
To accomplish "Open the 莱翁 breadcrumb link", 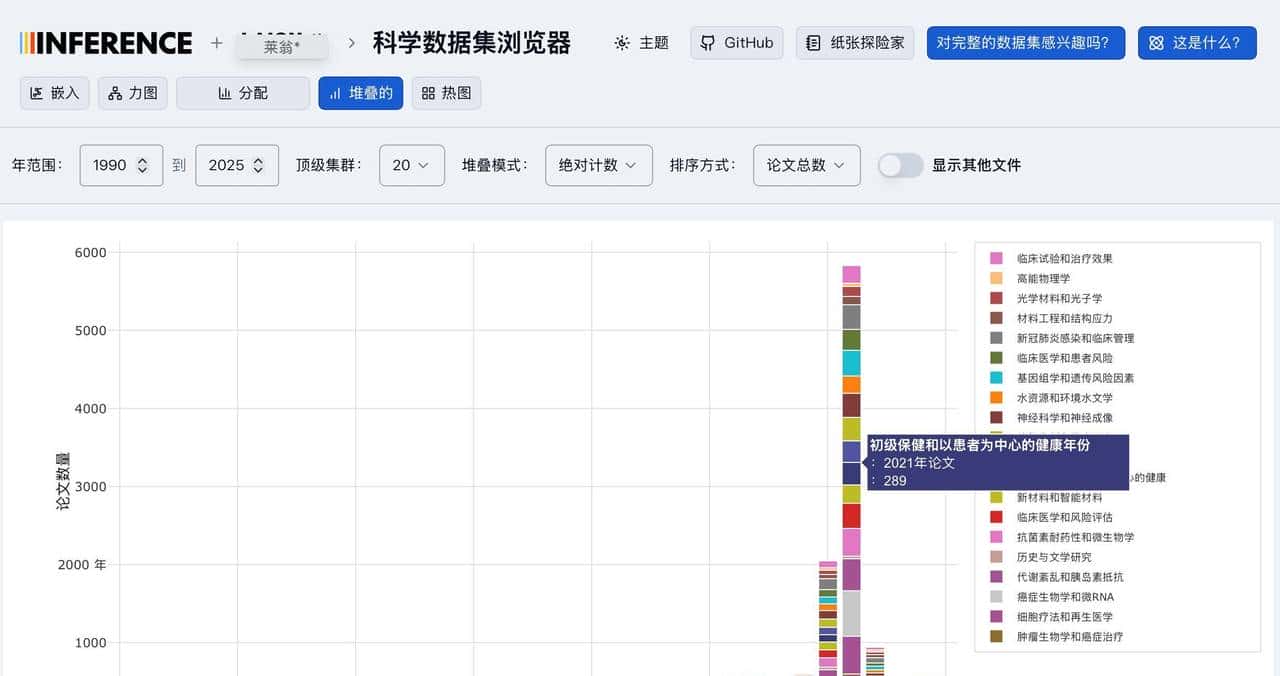I will click(283, 45).
